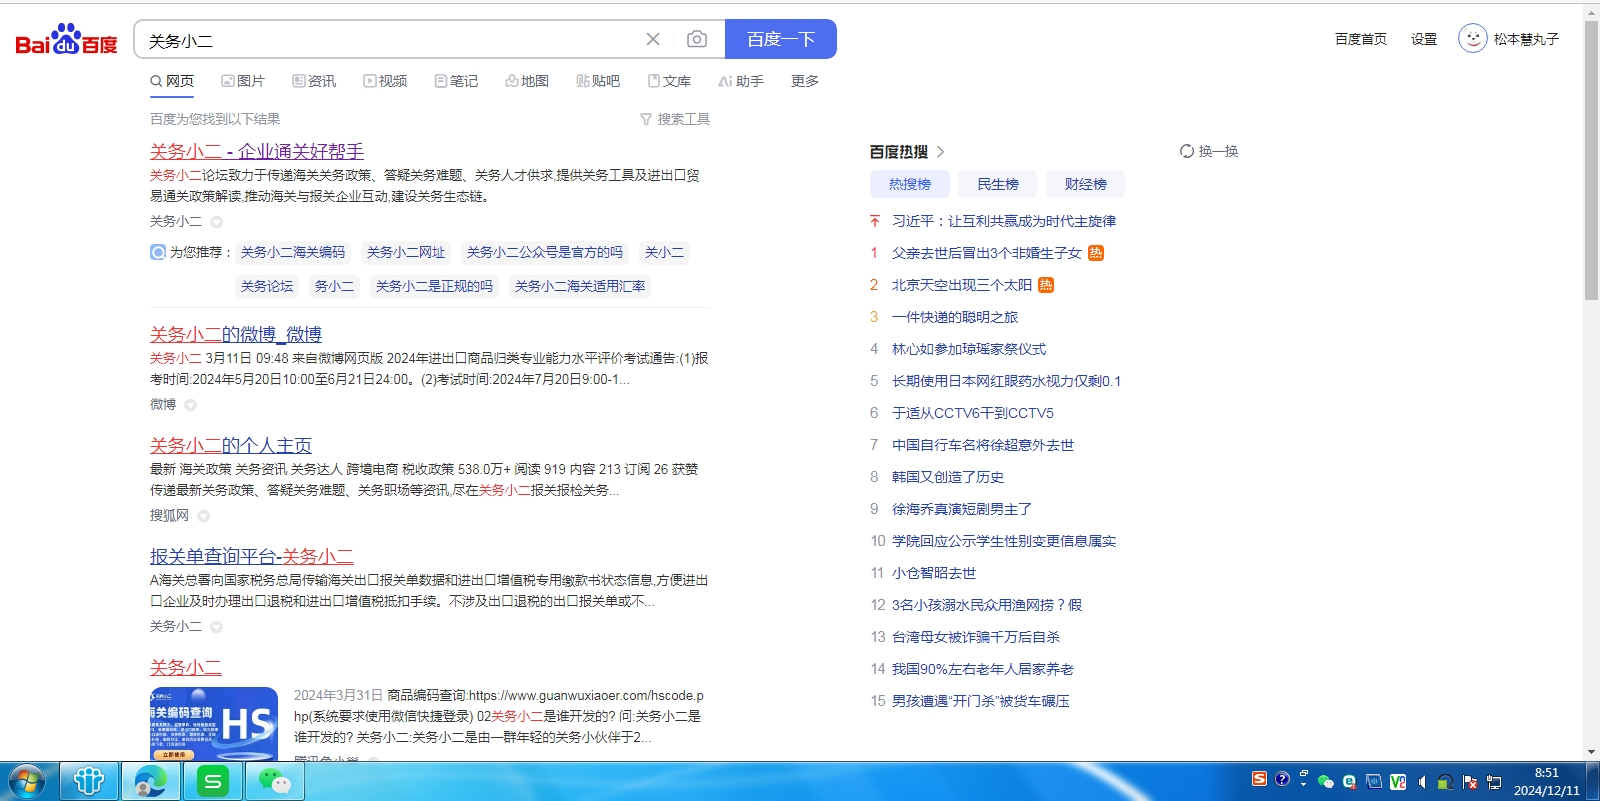
Task: Click the Sogou input method tray icon
Action: tap(1259, 779)
